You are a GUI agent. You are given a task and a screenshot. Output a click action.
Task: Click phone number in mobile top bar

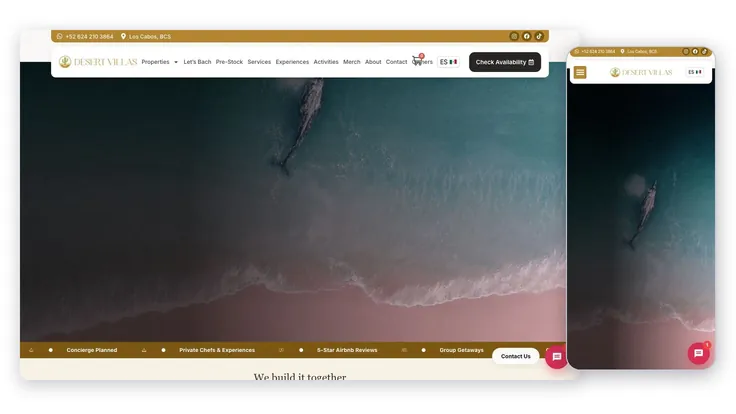[595, 52]
